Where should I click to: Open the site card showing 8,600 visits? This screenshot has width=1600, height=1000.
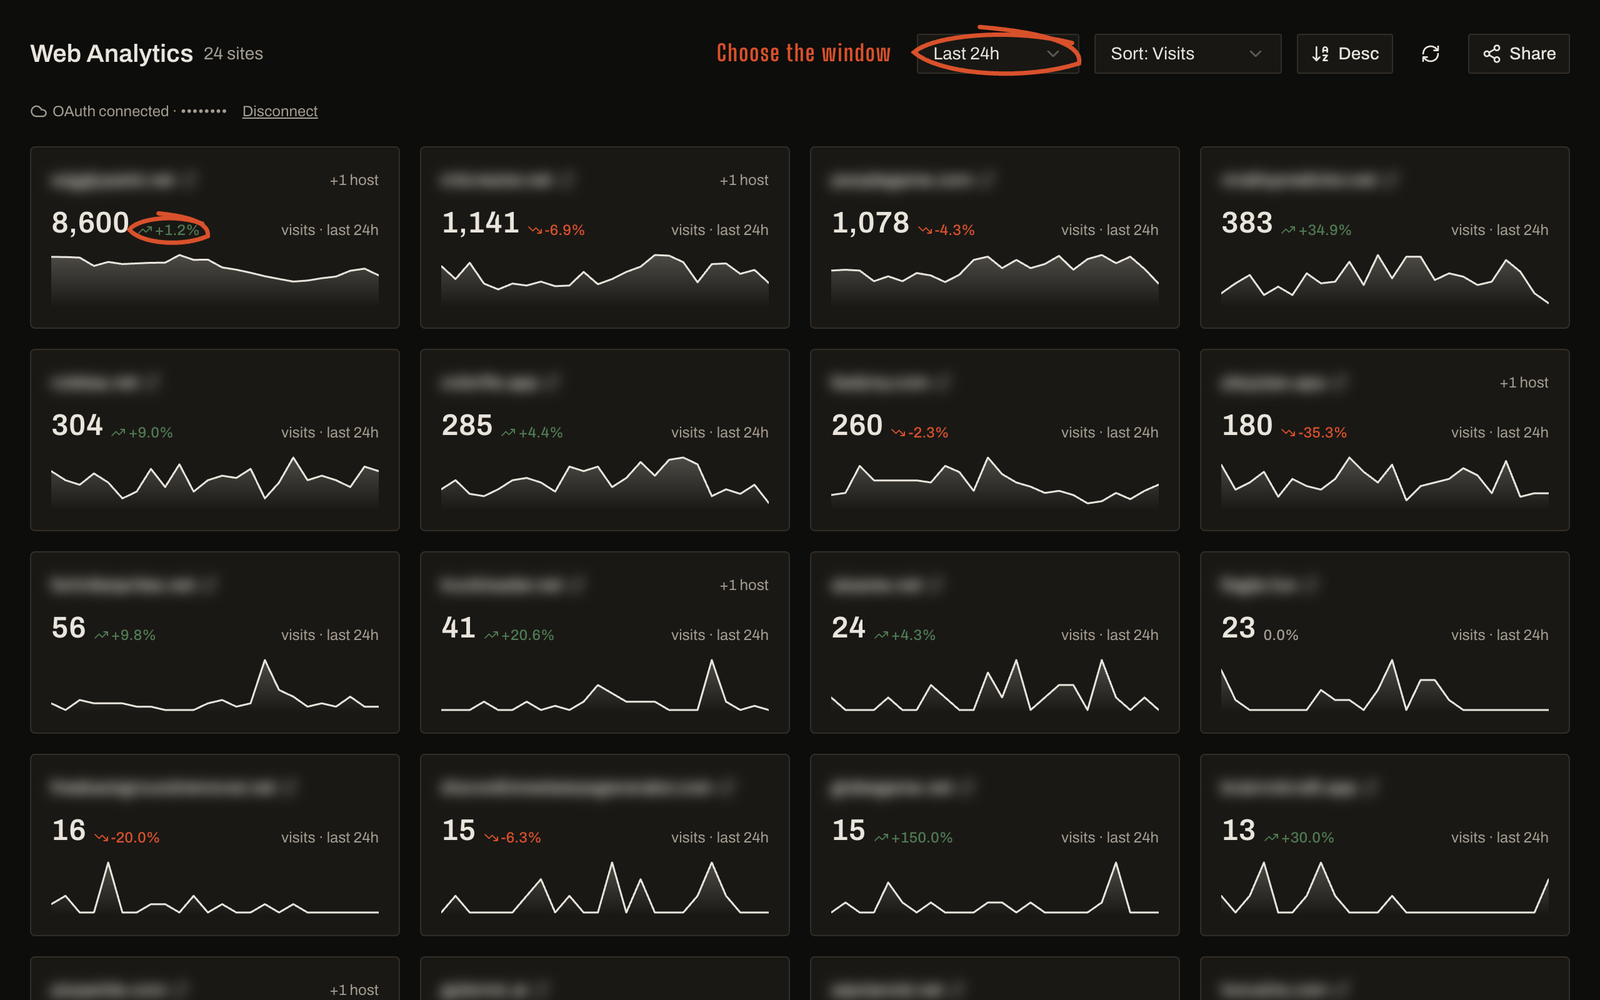[x=215, y=238]
